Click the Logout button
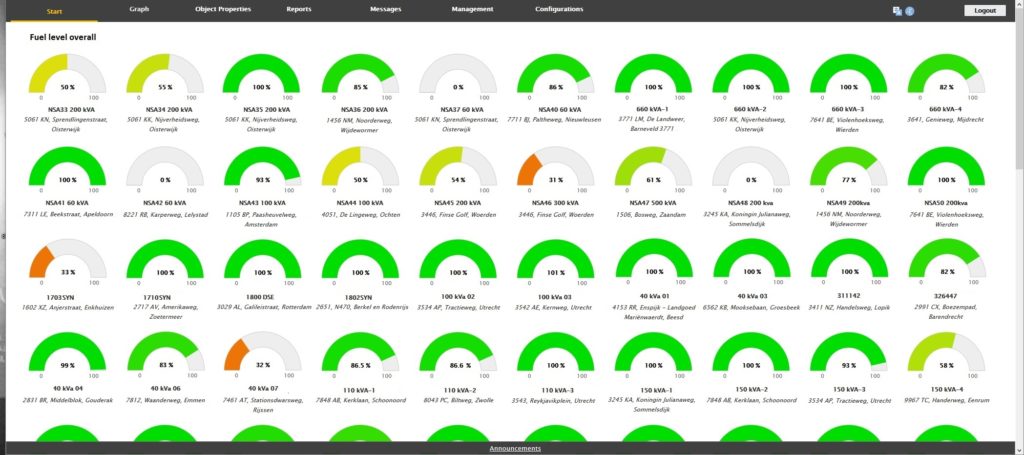Image resolution: width=1024 pixels, height=455 pixels. pos(985,10)
